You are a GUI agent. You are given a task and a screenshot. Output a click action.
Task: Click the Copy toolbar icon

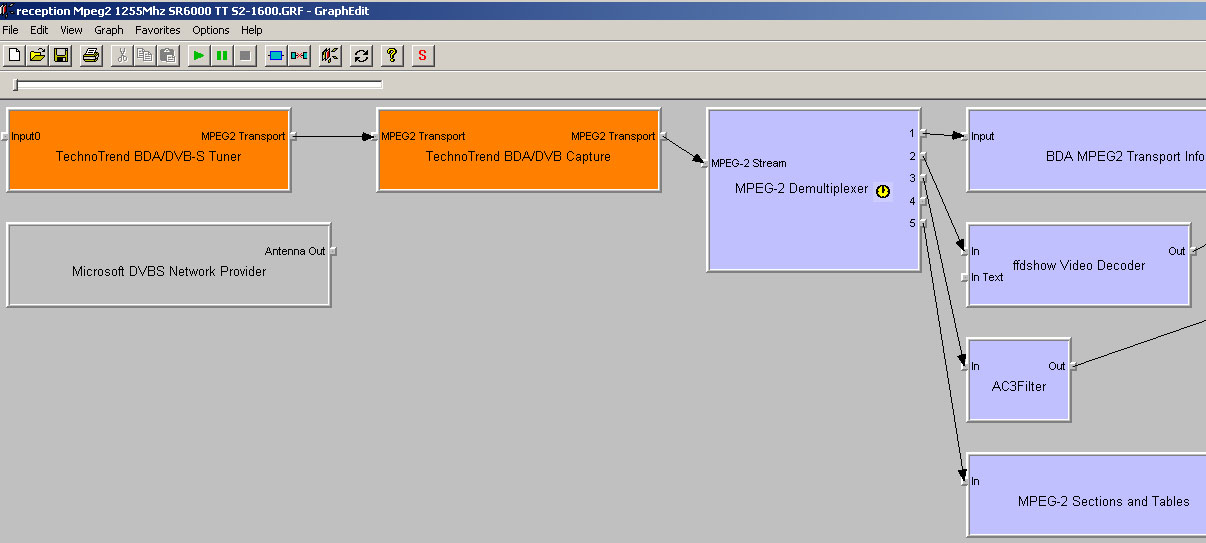tap(145, 56)
